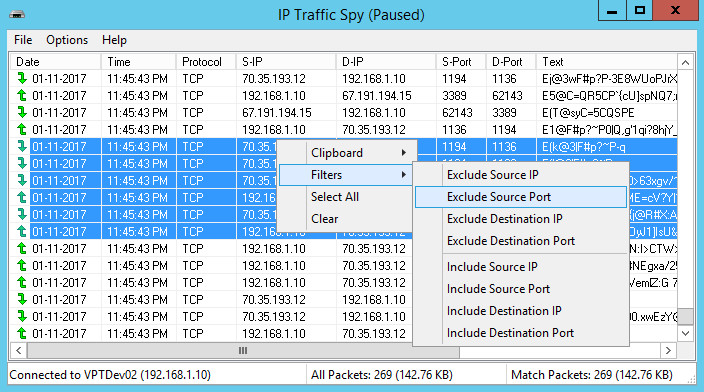Click the IP Traffic Spy app icon in title bar
The width and height of the screenshot is (704, 392).
pos(17,14)
